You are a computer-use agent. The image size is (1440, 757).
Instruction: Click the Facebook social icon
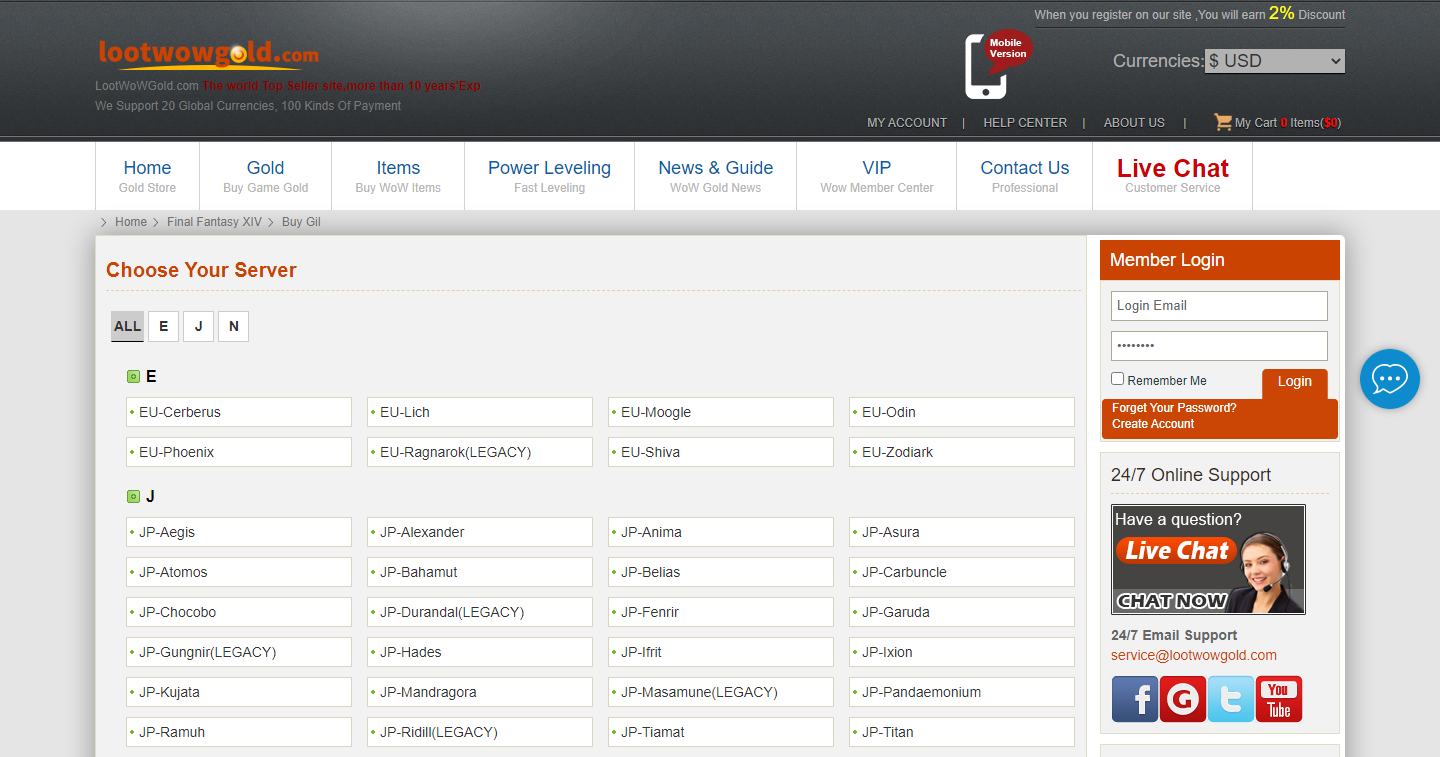pyautogui.click(x=1134, y=699)
